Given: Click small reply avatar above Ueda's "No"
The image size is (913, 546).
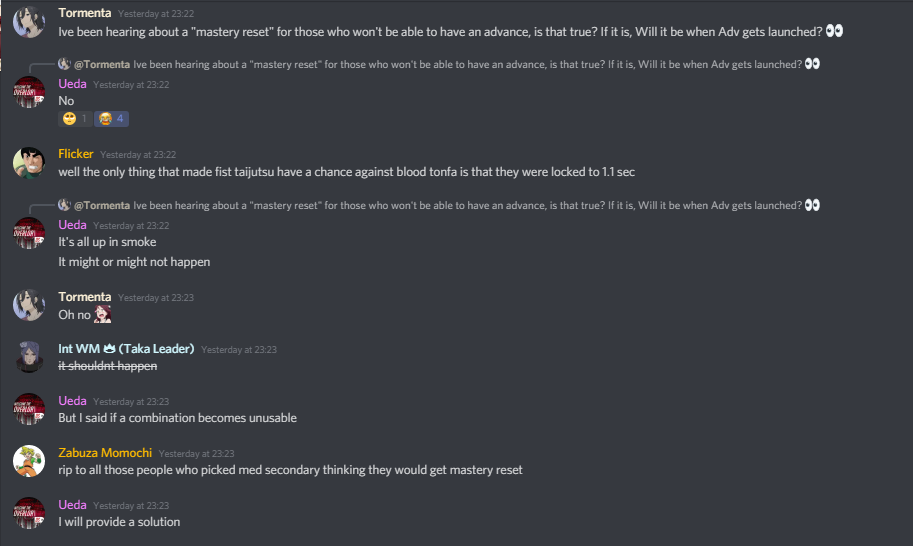Looking at the screenshot, I should tap(64, 64).
